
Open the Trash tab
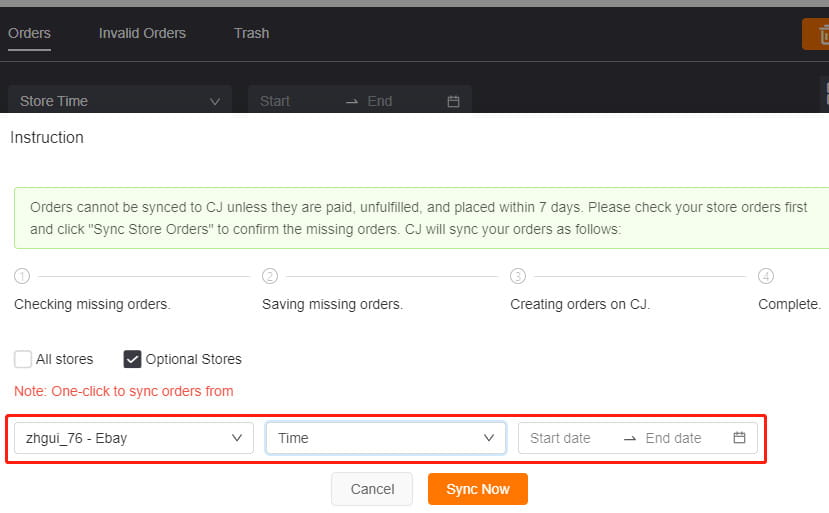pos(252,33)
